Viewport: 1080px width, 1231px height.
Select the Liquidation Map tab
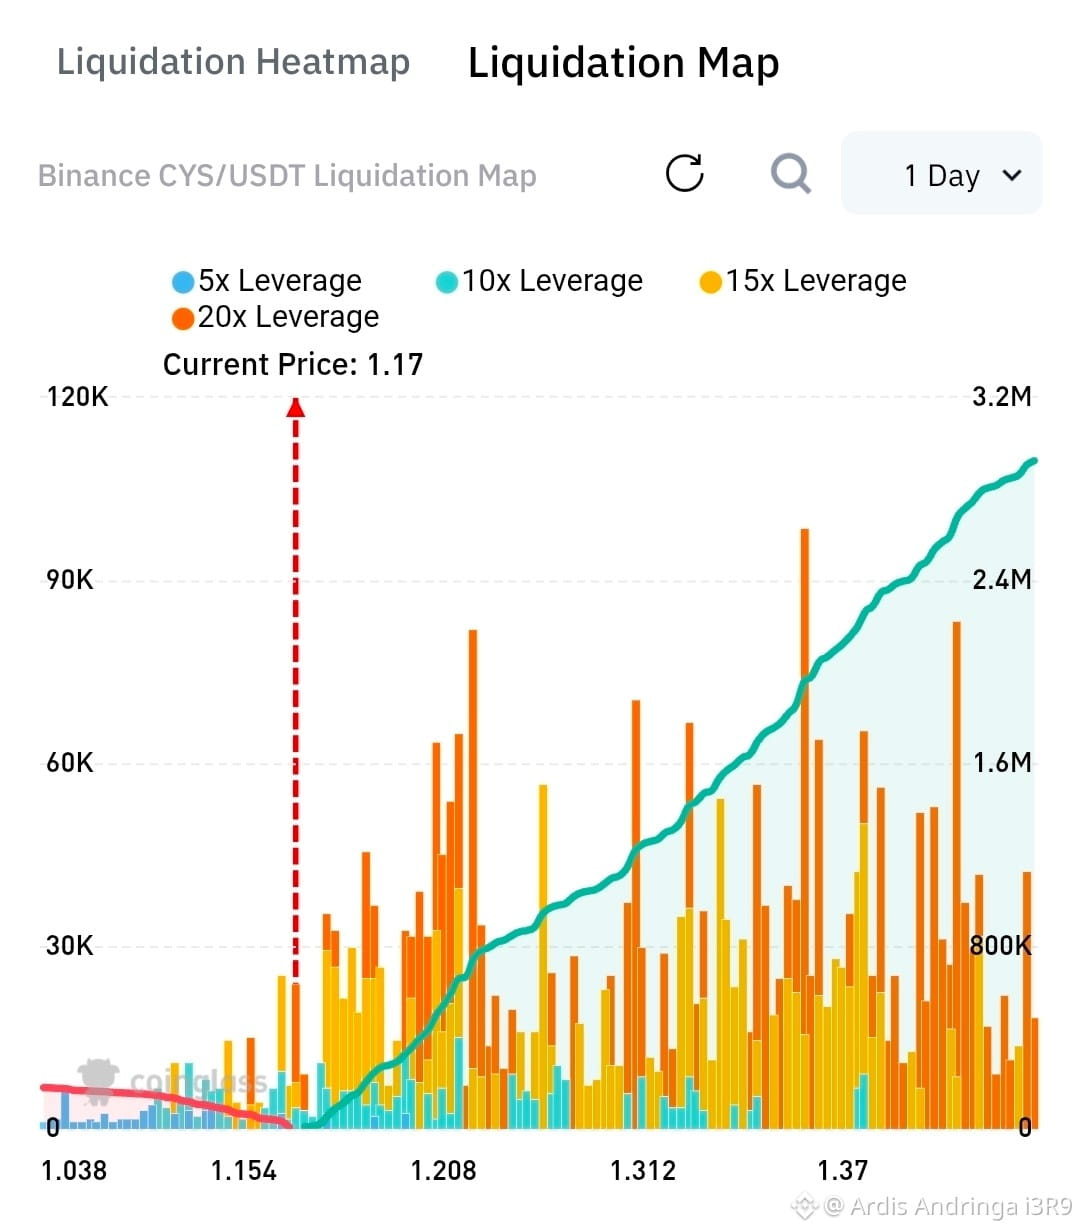[624, 63]
